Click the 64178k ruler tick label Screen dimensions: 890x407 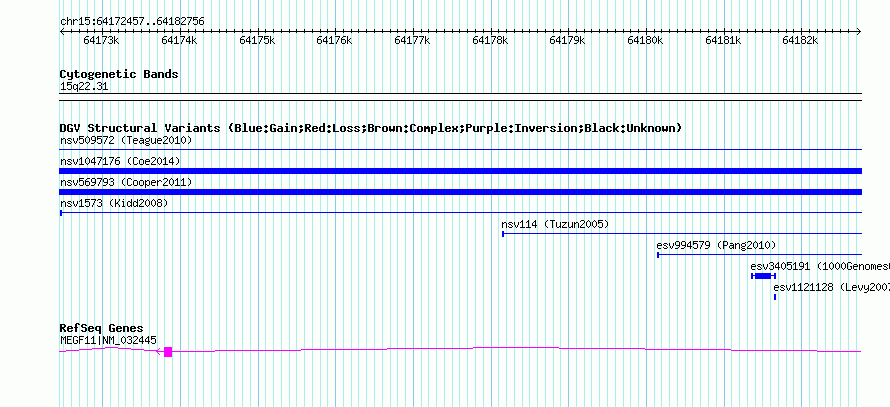pyautogui.click(x=490, y=40)
